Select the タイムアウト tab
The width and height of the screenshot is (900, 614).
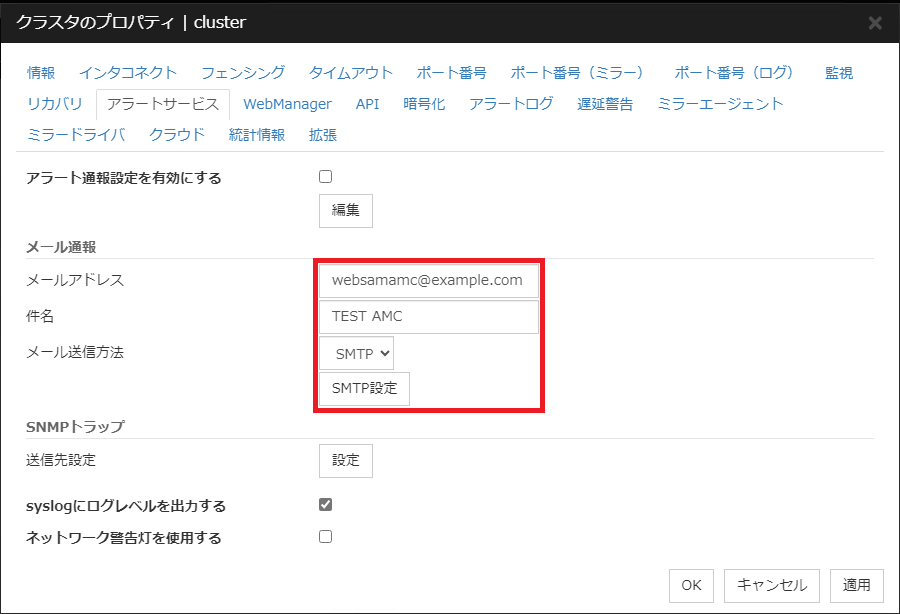click(x=351, y=73)
